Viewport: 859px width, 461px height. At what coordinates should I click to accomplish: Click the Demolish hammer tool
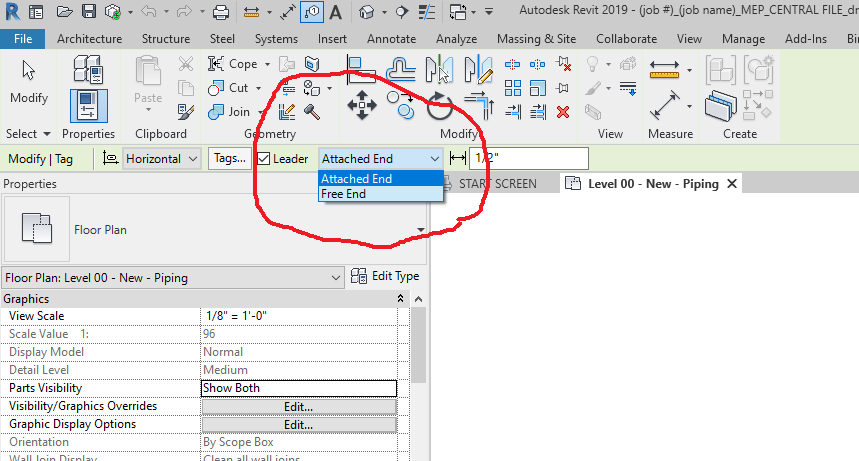[312, 112]
